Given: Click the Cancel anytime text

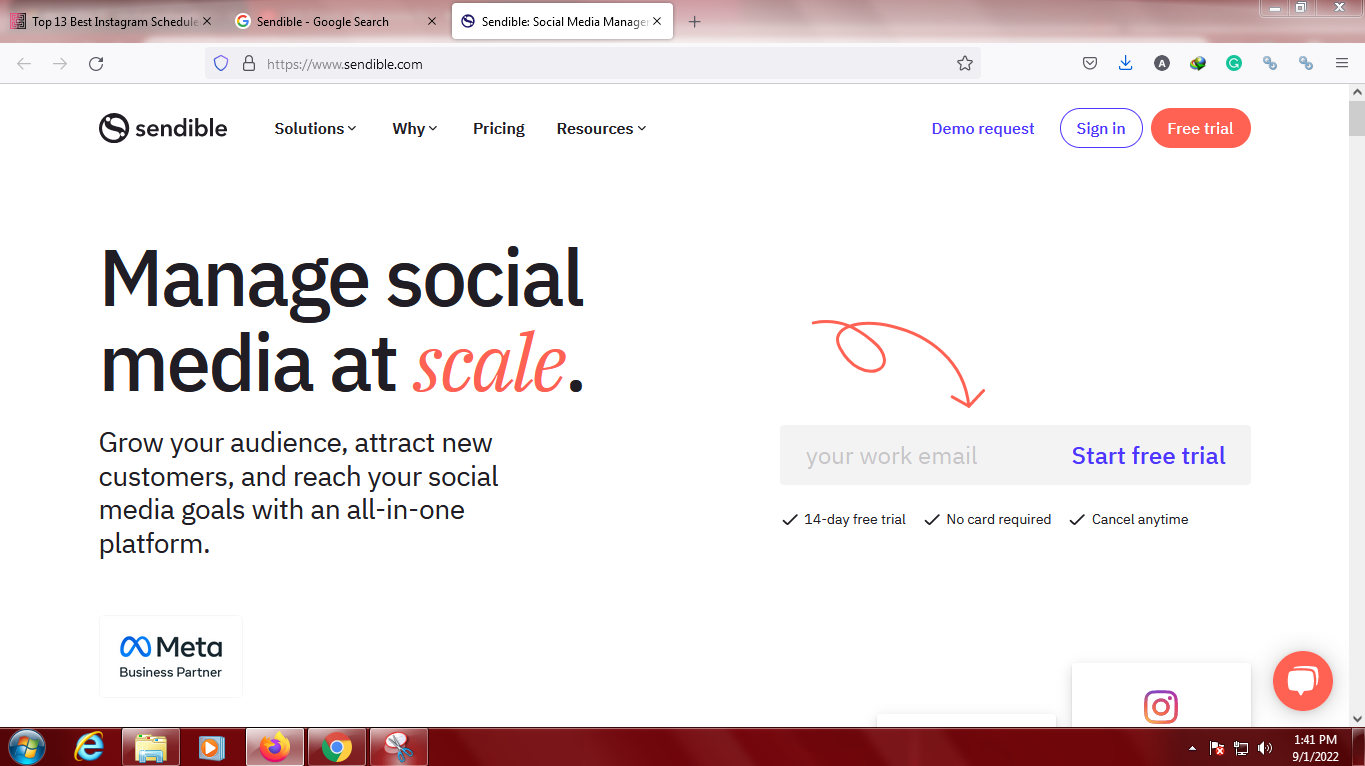Looking at the screenshot, I should coord(1140,519).
